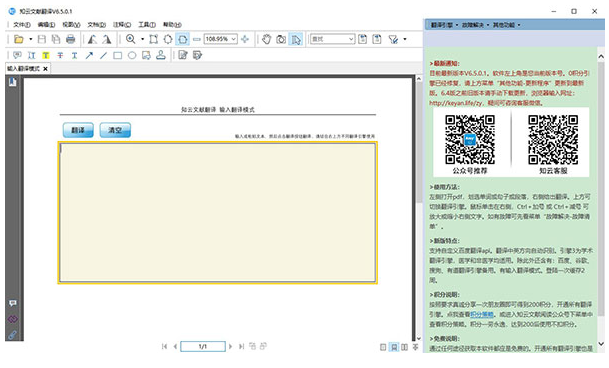609x368 pixels.
Task: Open the 编辑 menu
Action: click(x=46, y=25)
